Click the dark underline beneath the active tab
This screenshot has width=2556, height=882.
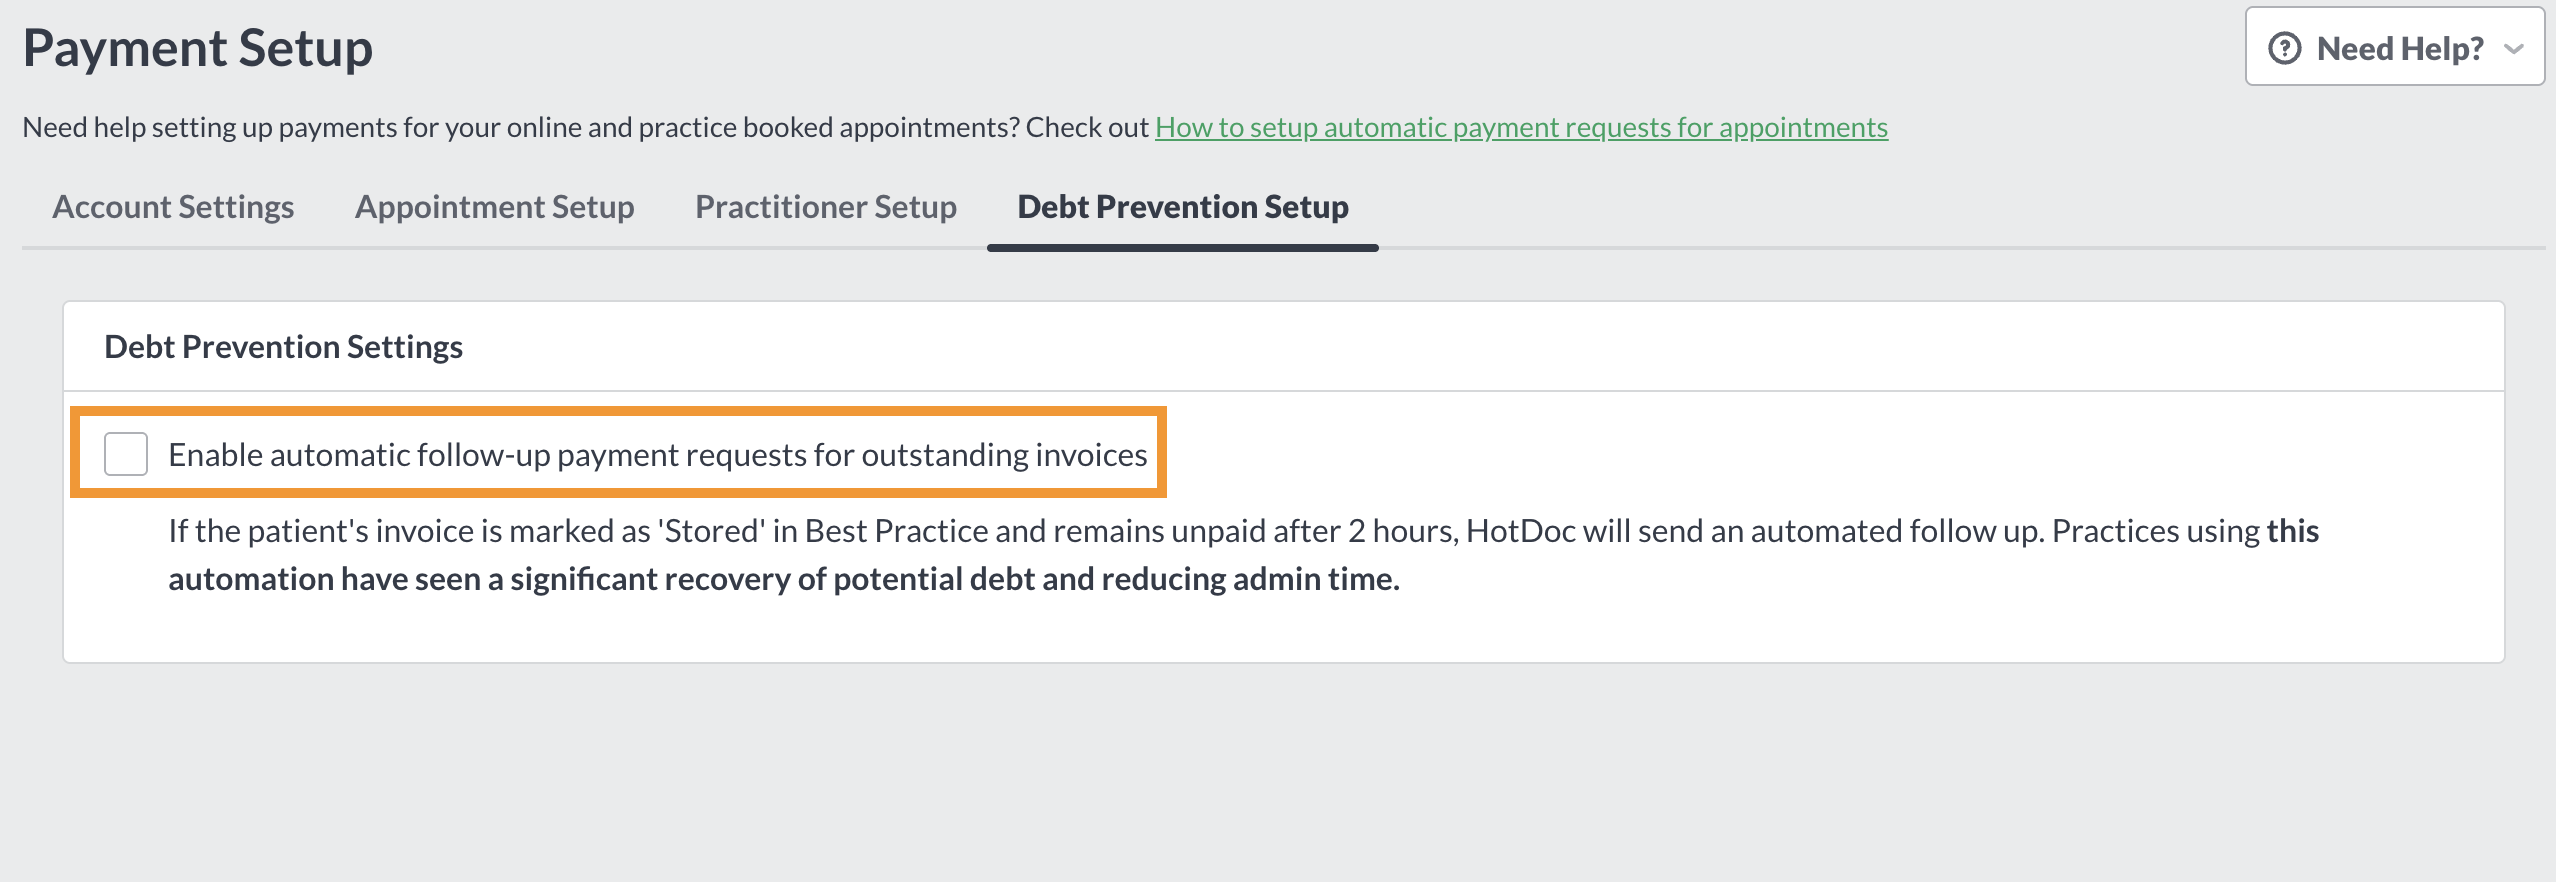(1183, 247)
